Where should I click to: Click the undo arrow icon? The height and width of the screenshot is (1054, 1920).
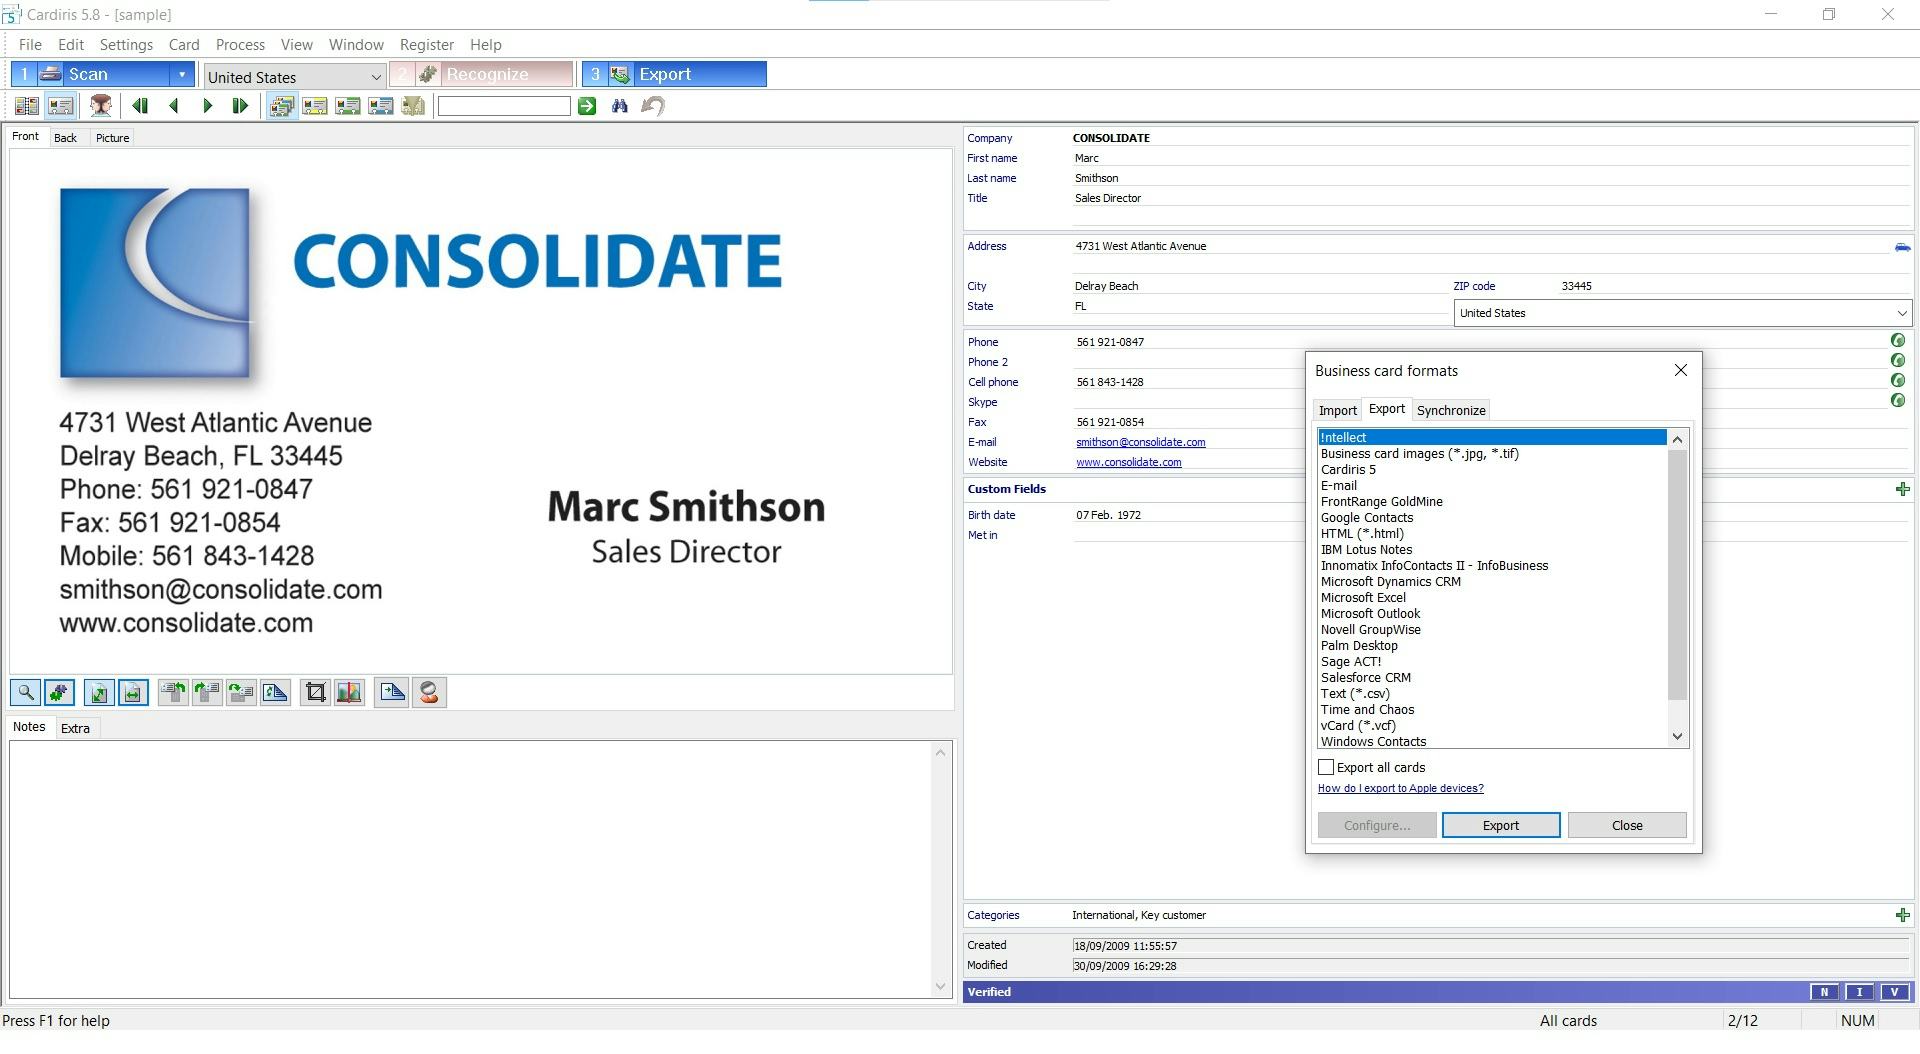[653, 106]
